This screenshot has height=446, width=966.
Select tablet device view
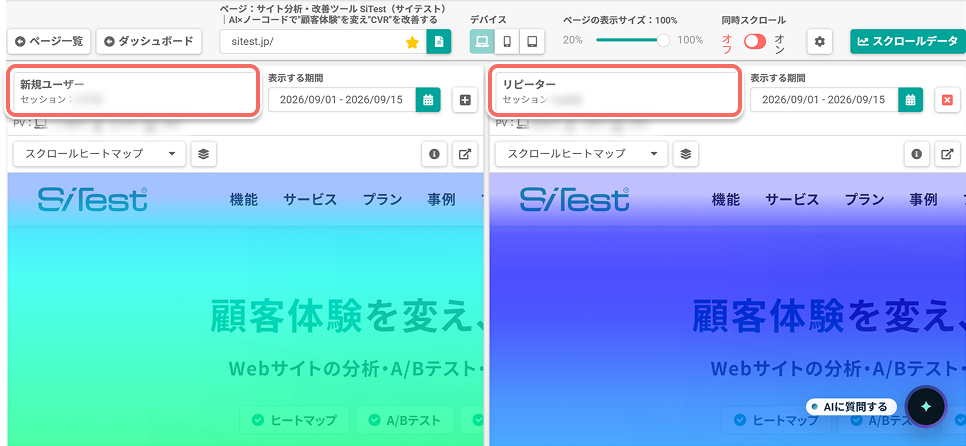tap(532, 41)
